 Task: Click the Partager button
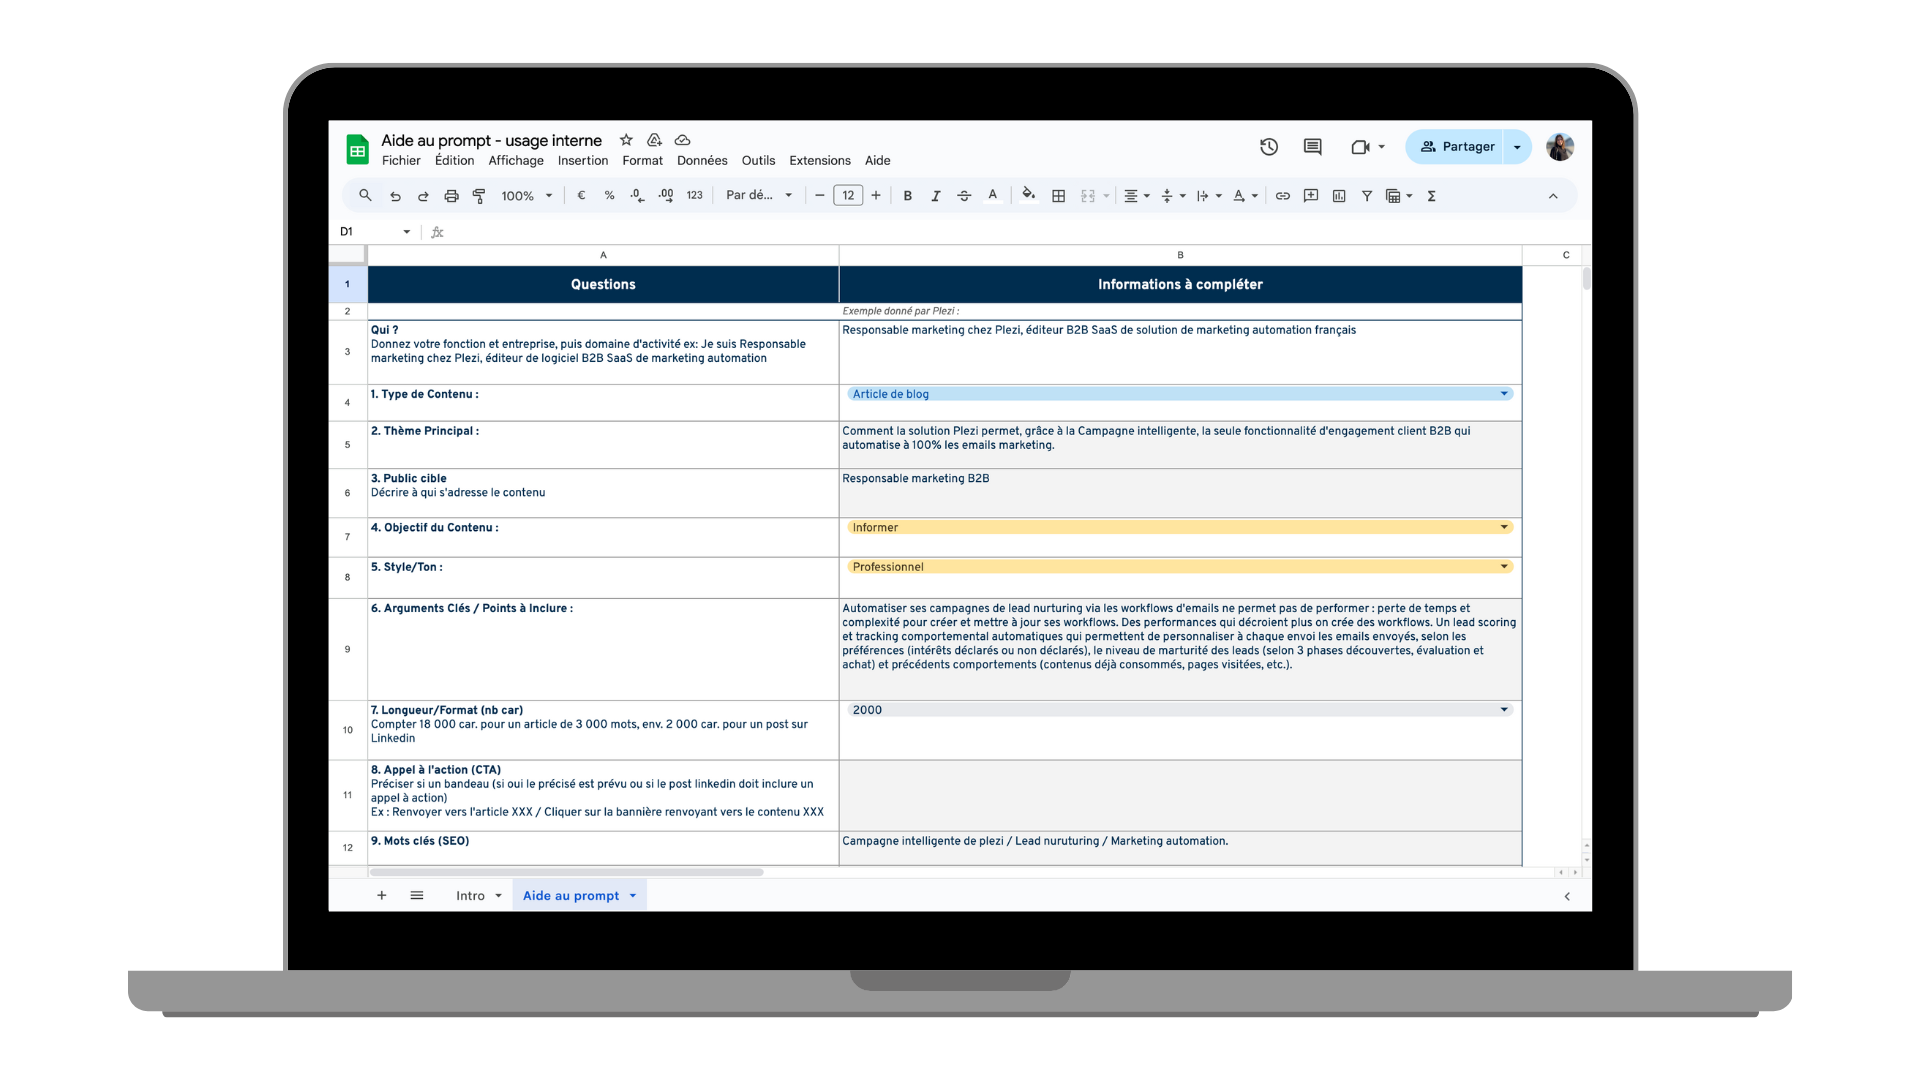[1455, 147]
